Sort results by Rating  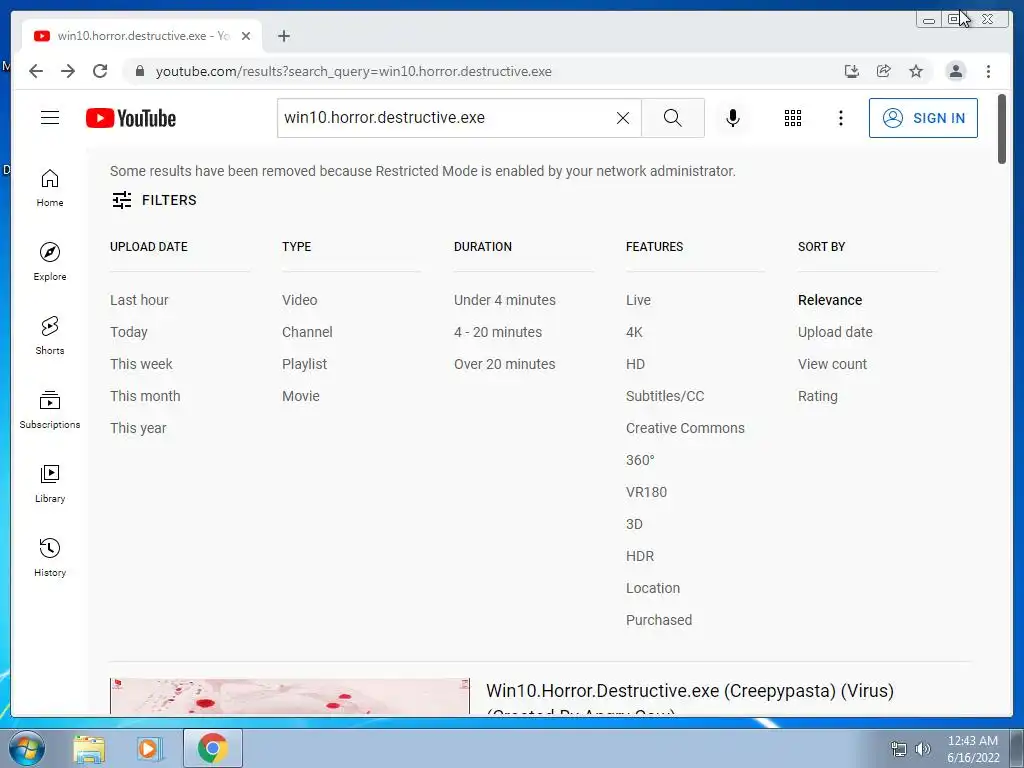click(x=818, y=396)
